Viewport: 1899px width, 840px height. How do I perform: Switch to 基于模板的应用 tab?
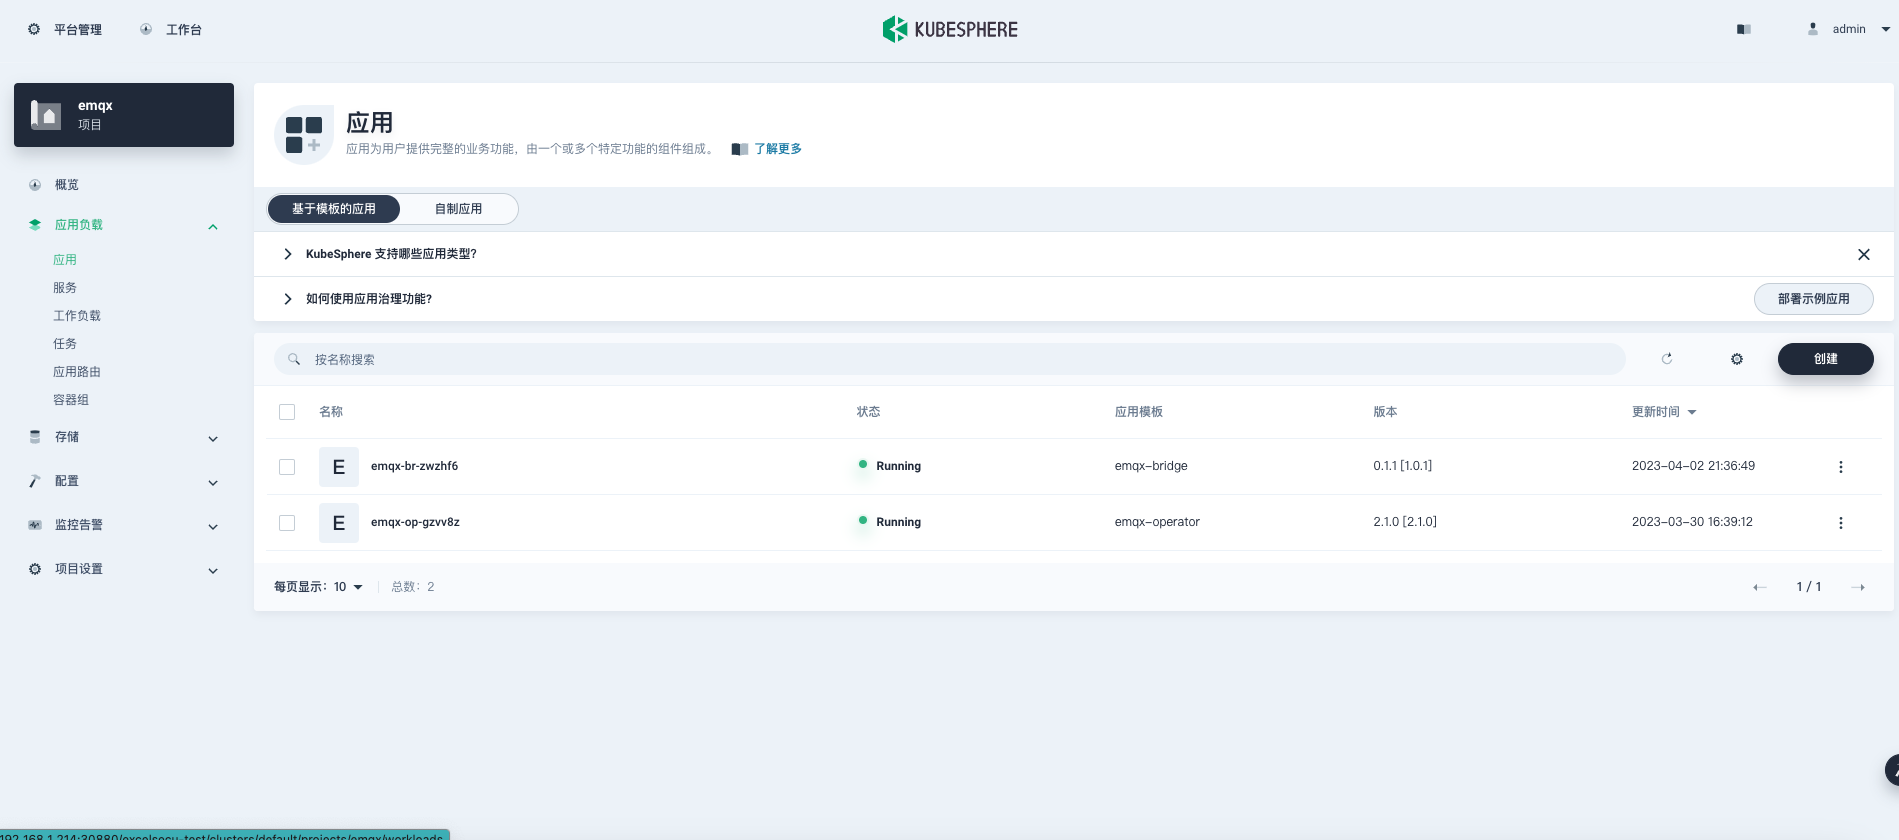pyautogui.click(x=334, y=209)
